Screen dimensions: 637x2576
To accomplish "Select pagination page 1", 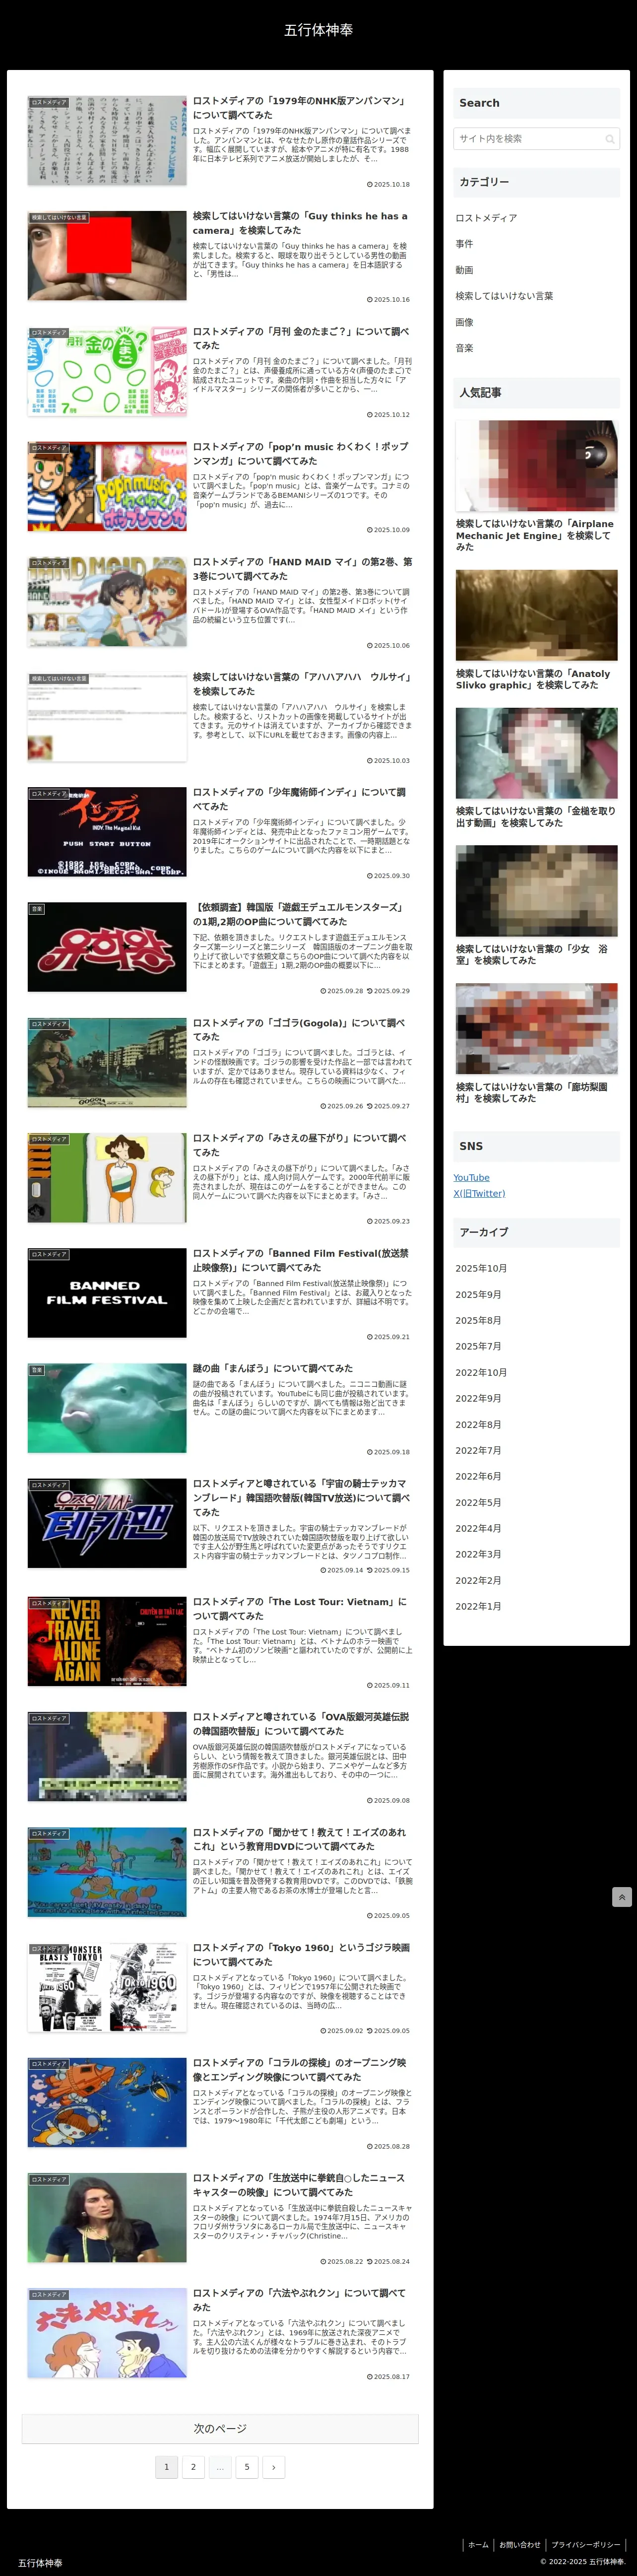I will 166,2467.
